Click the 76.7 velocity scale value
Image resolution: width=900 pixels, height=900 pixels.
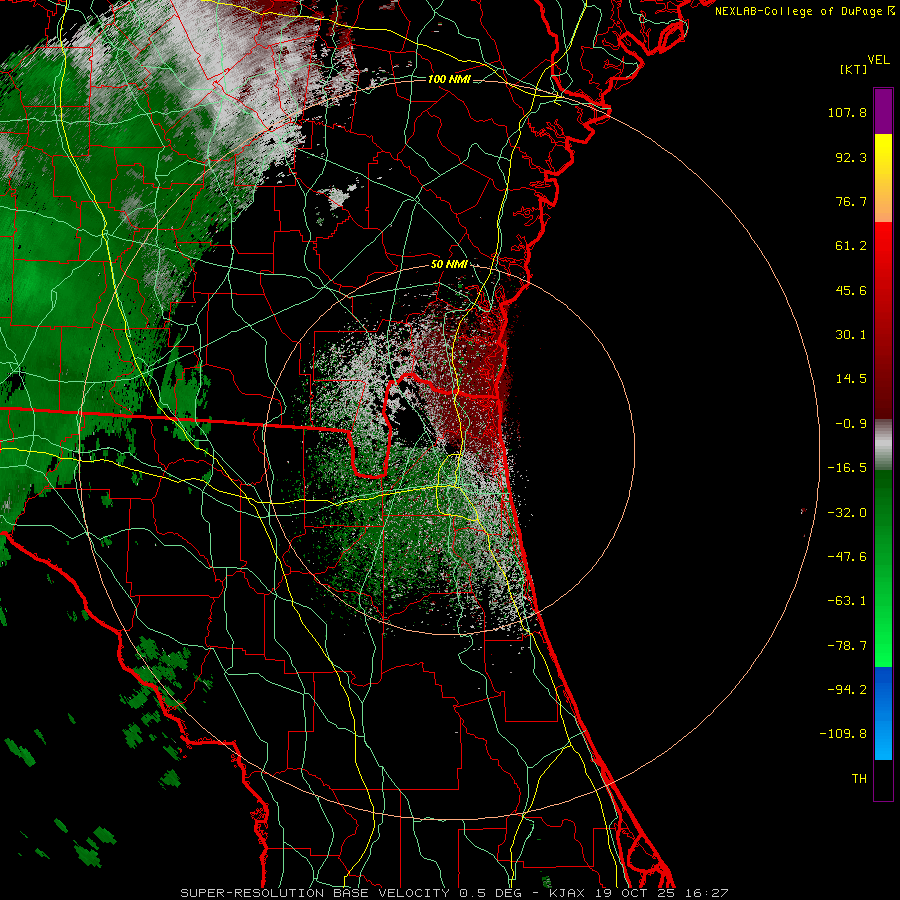[851, 201]
